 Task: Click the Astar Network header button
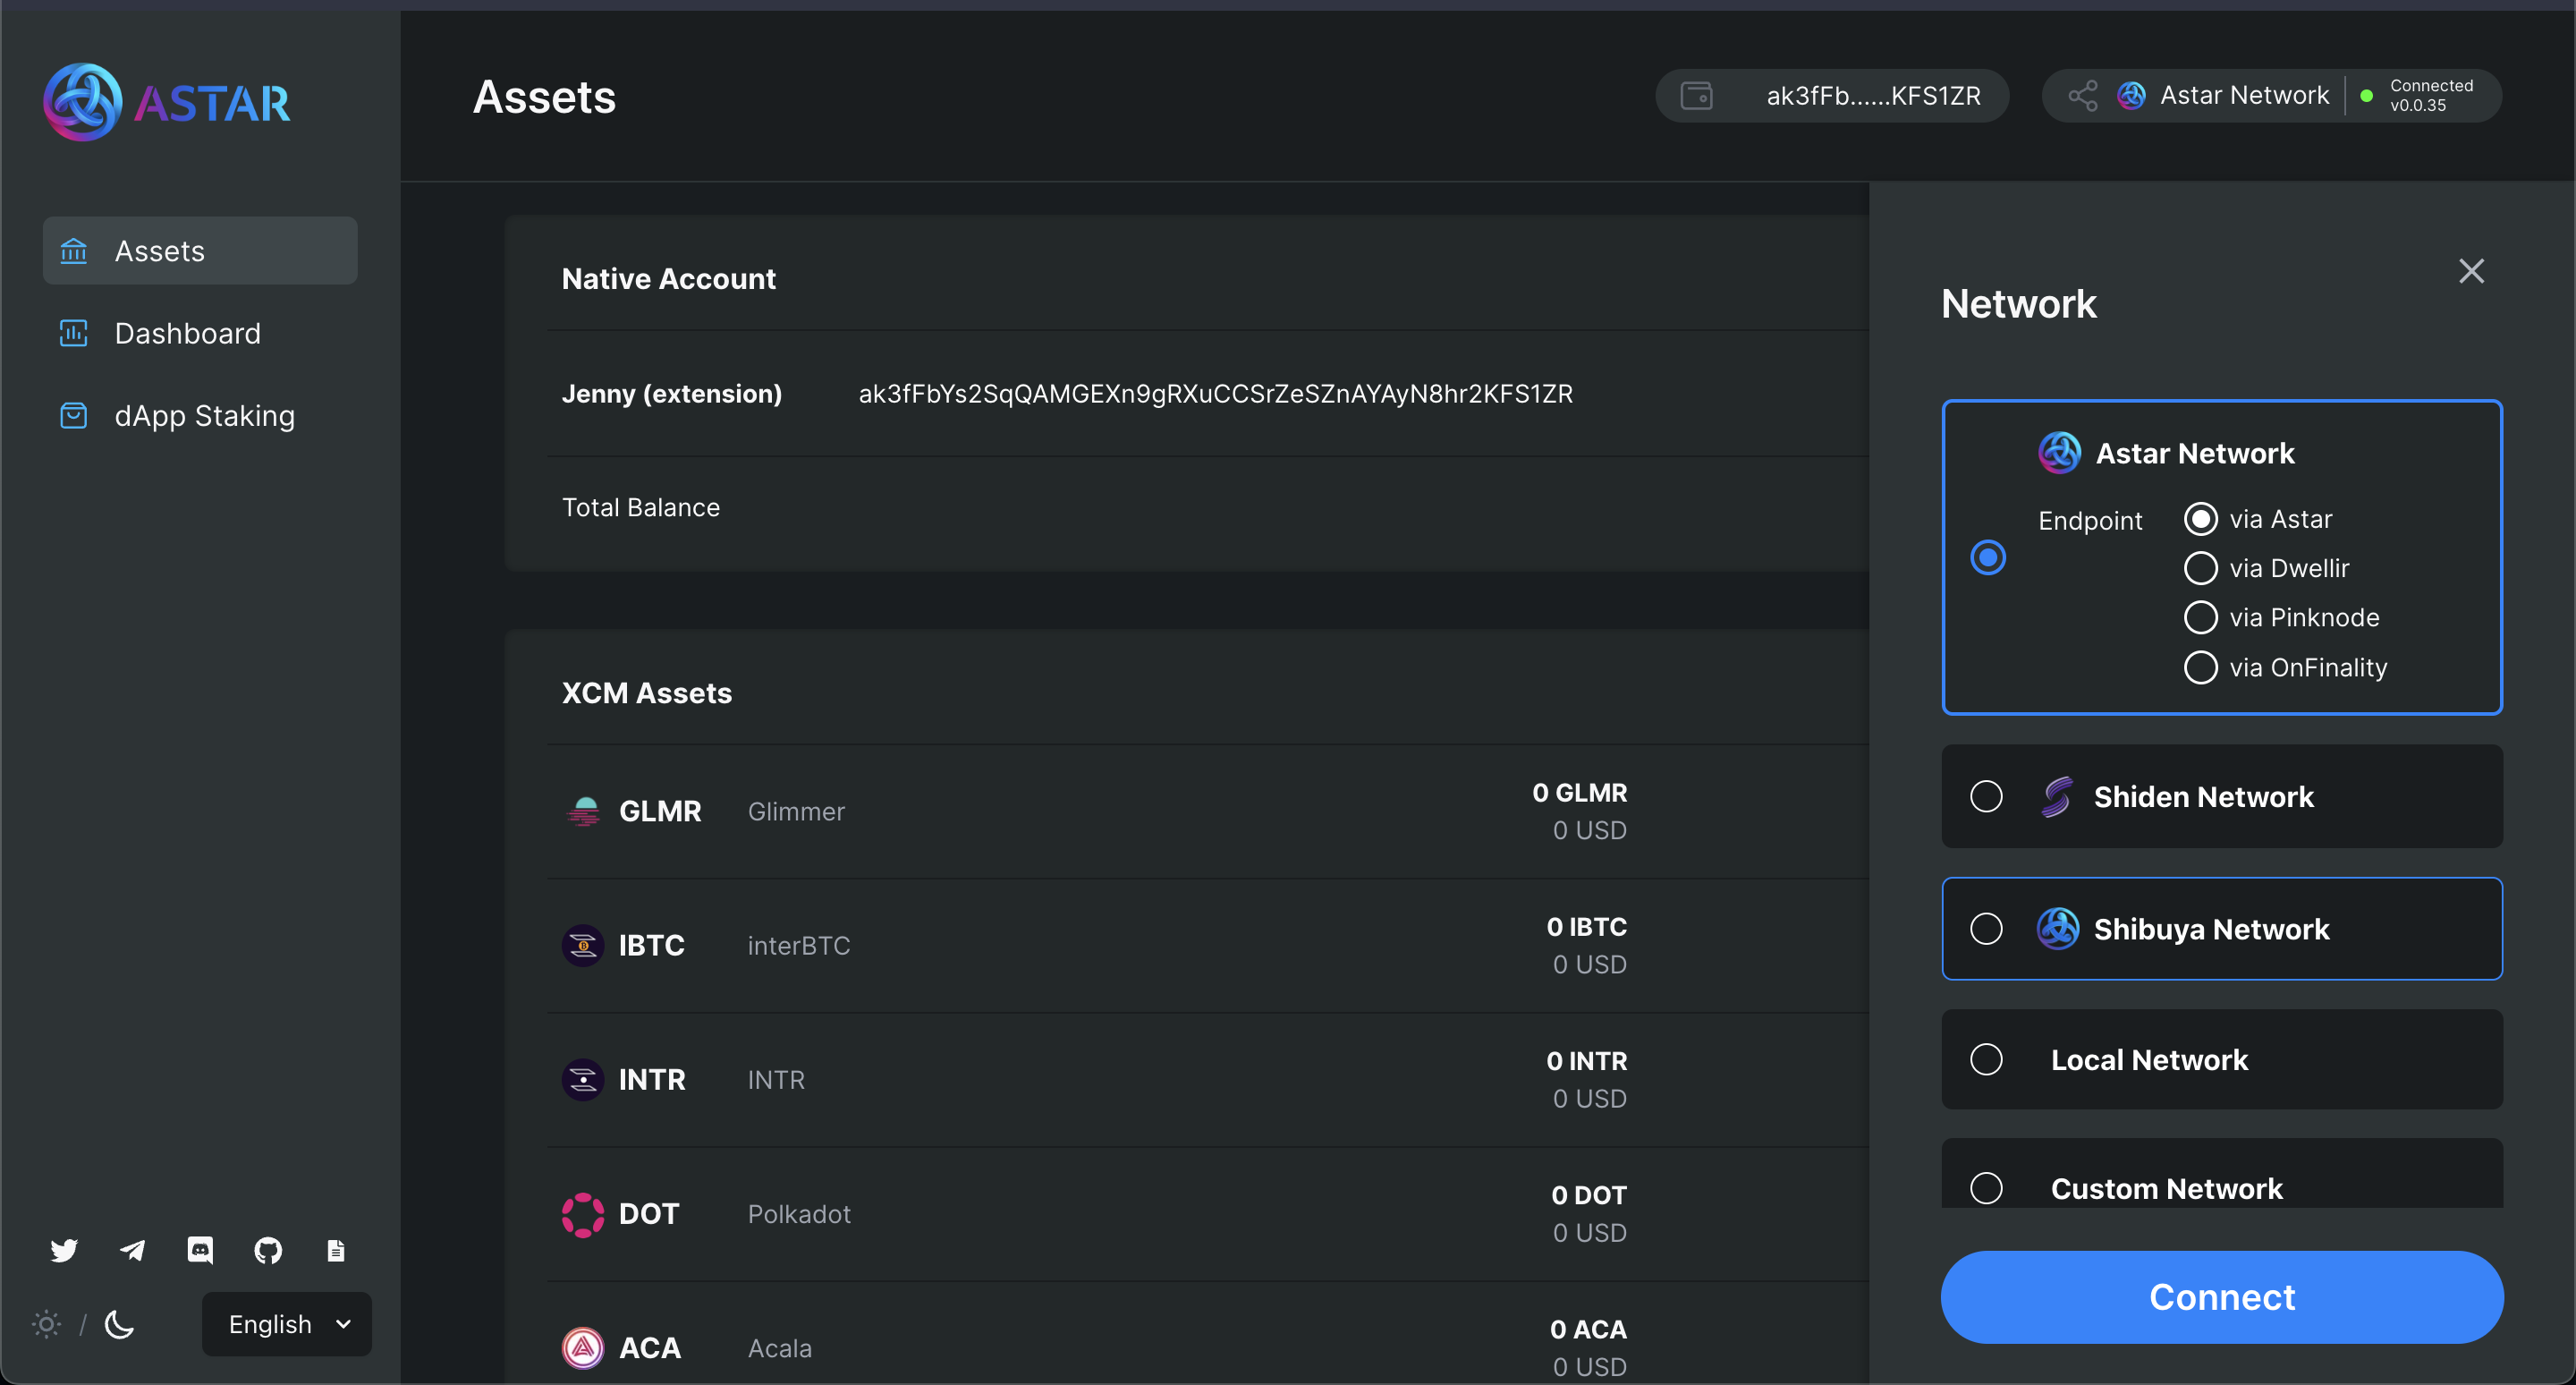[2272, 95]
